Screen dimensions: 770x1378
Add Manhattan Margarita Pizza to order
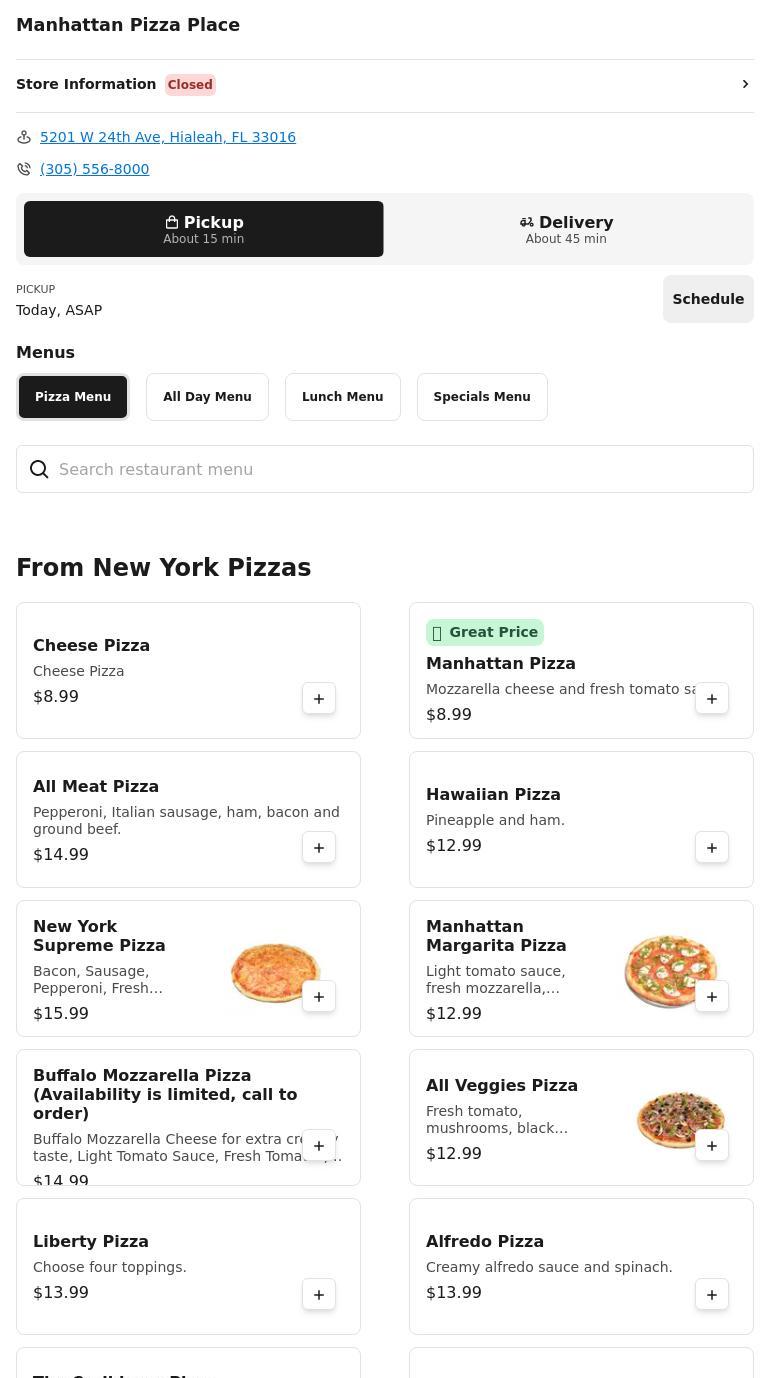(x=712, y=997)
